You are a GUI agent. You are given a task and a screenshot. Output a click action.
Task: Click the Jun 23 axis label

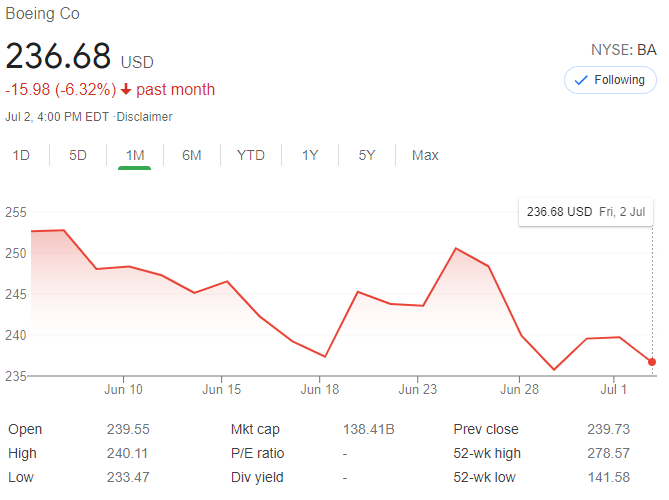point(418,390)
